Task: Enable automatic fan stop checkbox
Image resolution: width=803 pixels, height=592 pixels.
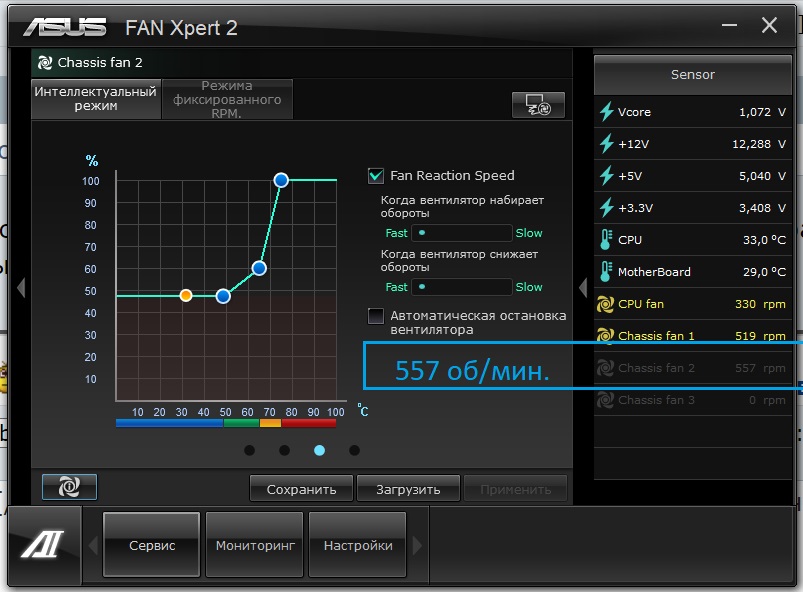Action: [x=376, y=316]
